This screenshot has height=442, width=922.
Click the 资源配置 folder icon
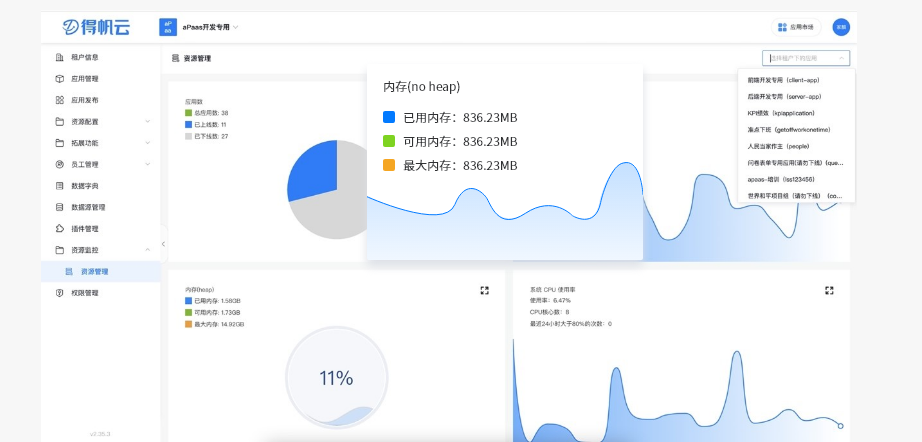pyautogui.click(x=59, y=122)
